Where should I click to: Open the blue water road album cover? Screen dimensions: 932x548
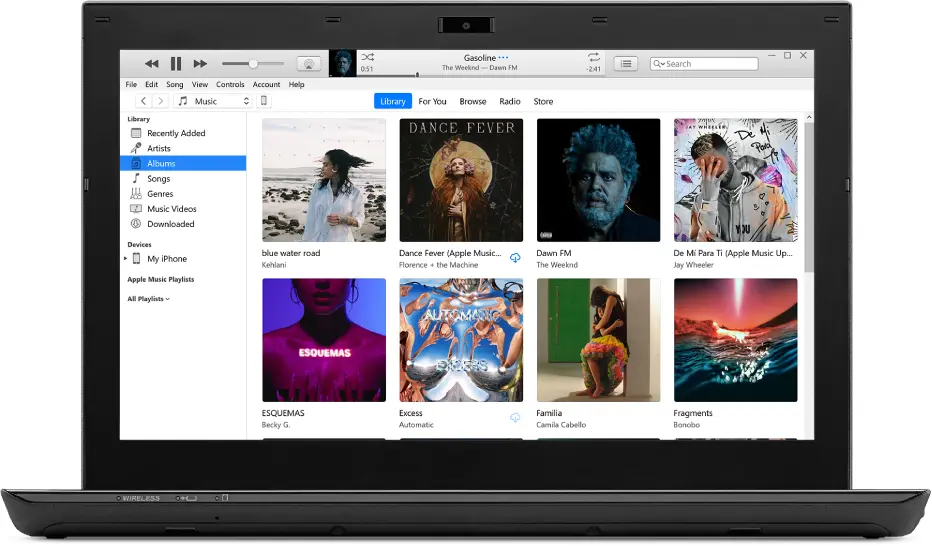point(324,180)
